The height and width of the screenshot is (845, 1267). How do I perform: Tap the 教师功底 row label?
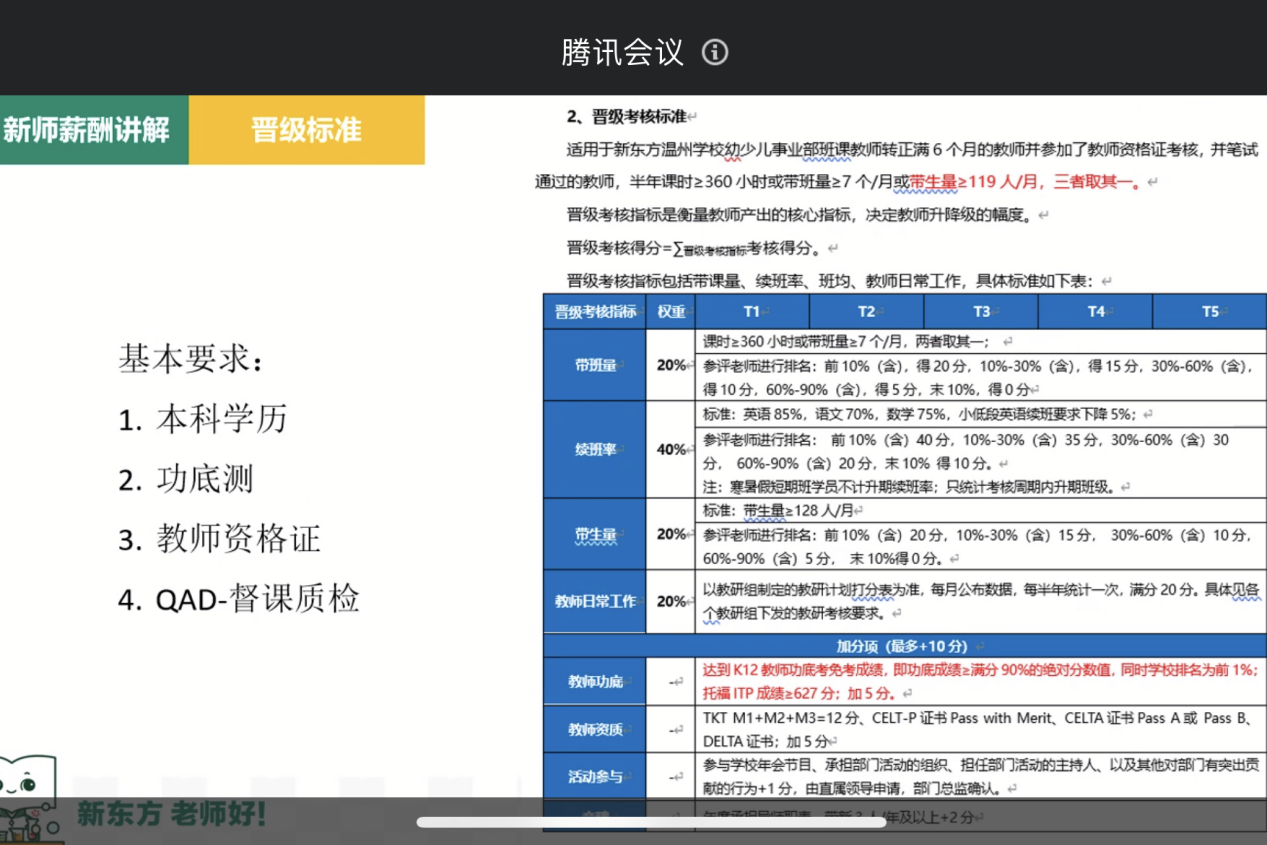tap(595, 682)
